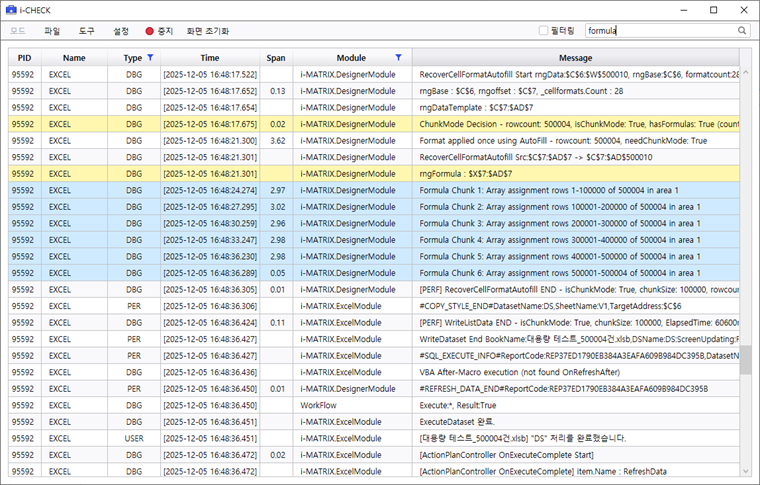Screen dimensions: 760x485
Task: Select the ChunkMode Decision log row
Action: (x=575, y=124)
